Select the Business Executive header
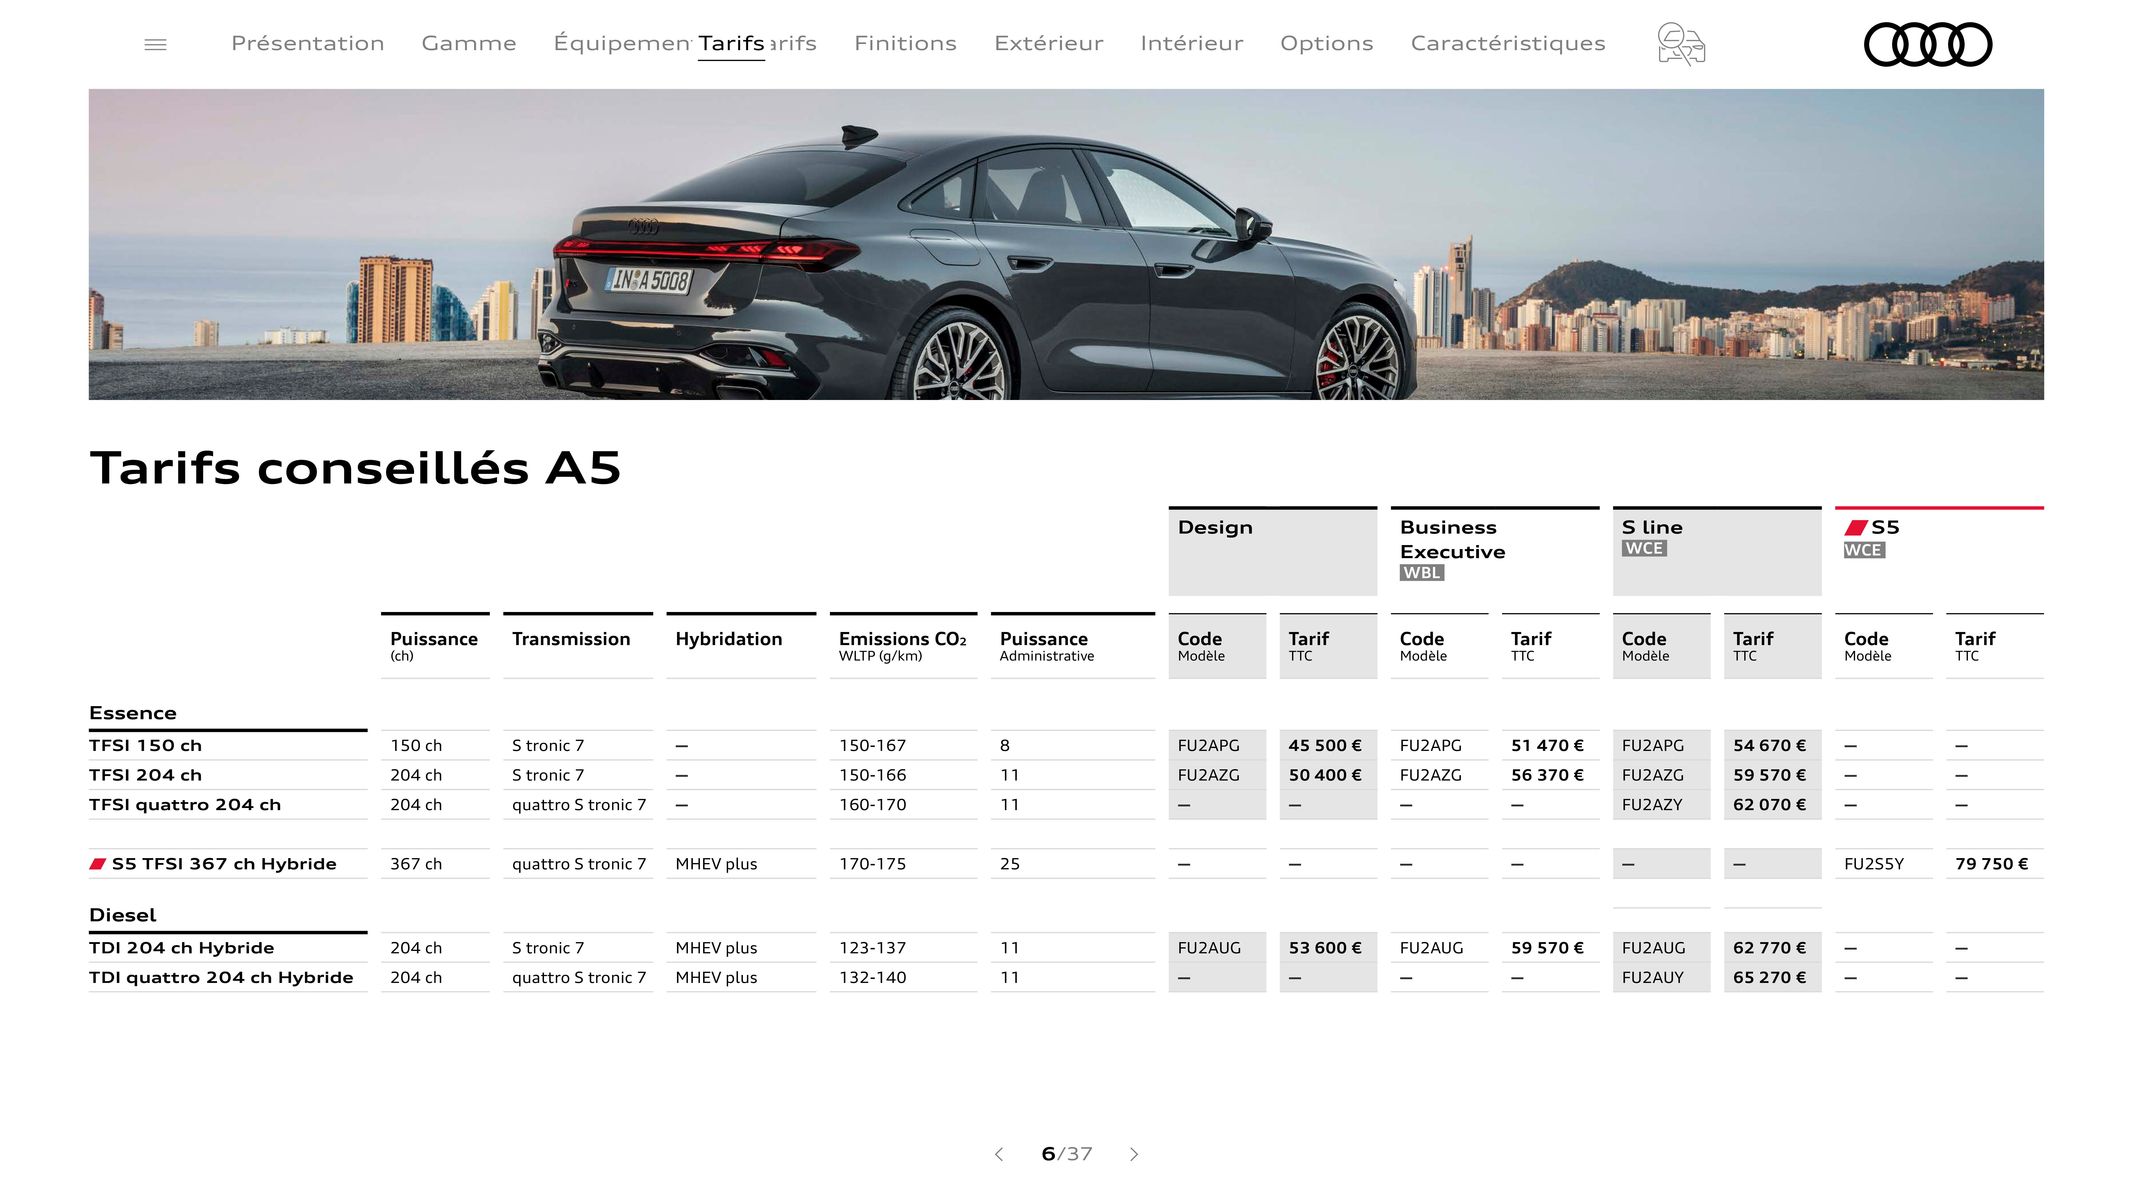 point(1494,551)
